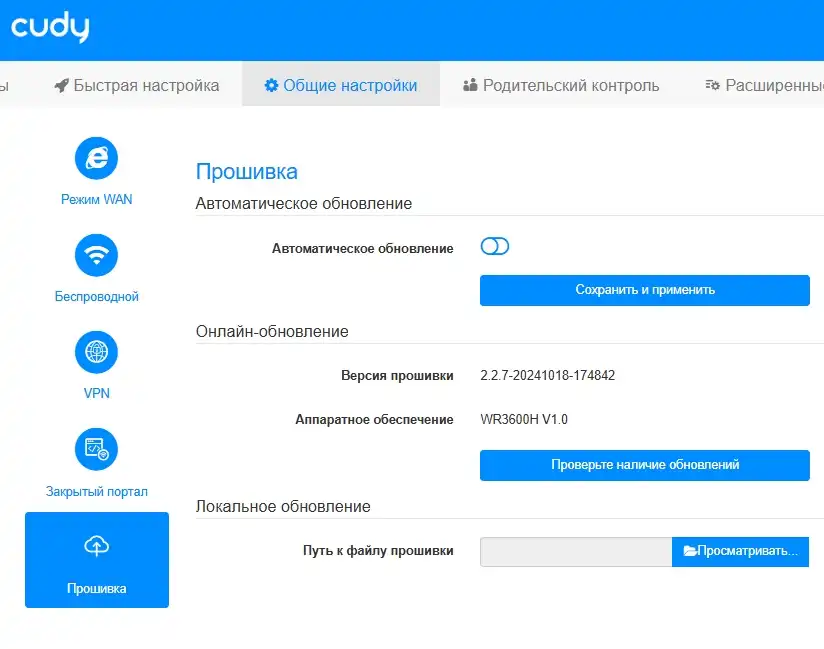Select the Прошивка cloud-upload icon
The image size is (824, 649).
(96, 543)
